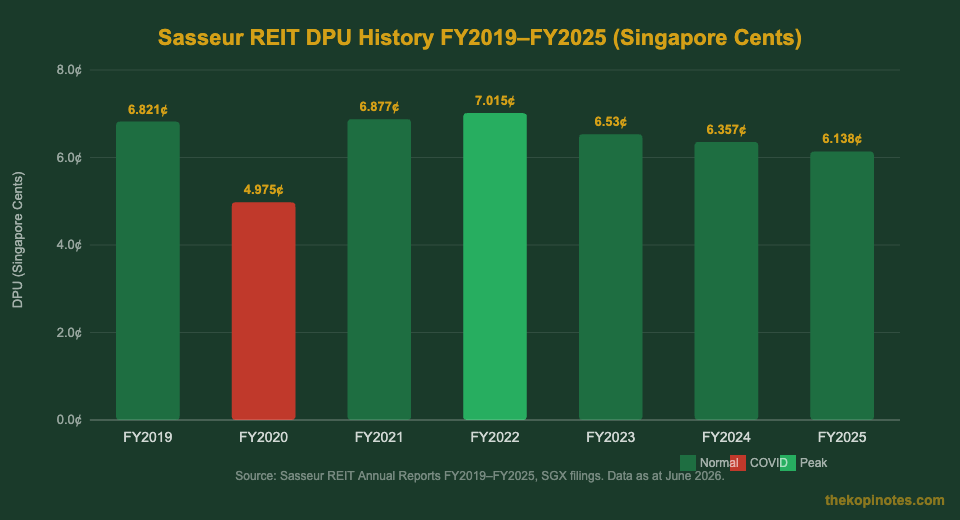Click the bright green FY2022 peak bar
This screenshot has width=960, height=520.
coord(495,266)
